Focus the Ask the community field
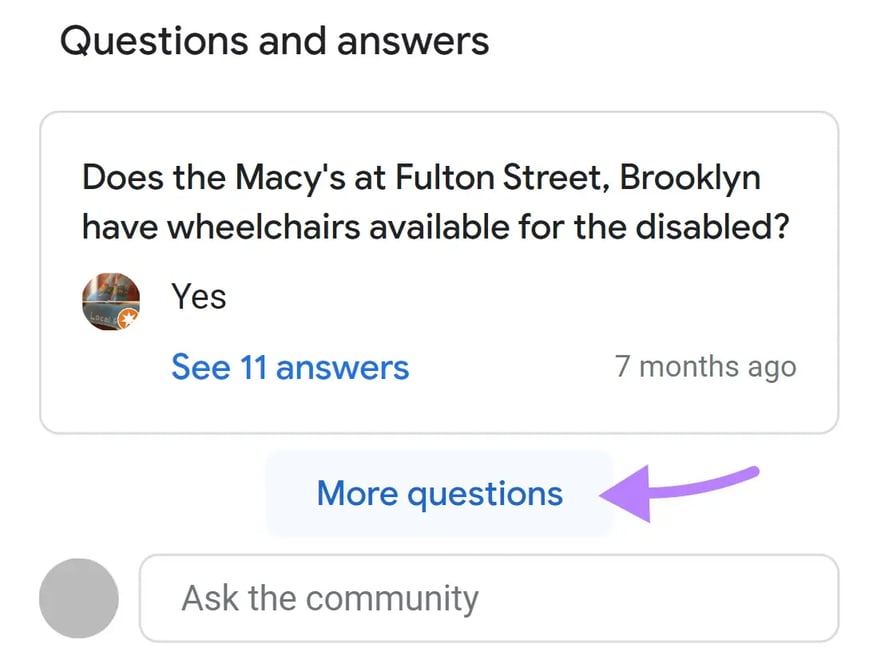 [489, 598]
